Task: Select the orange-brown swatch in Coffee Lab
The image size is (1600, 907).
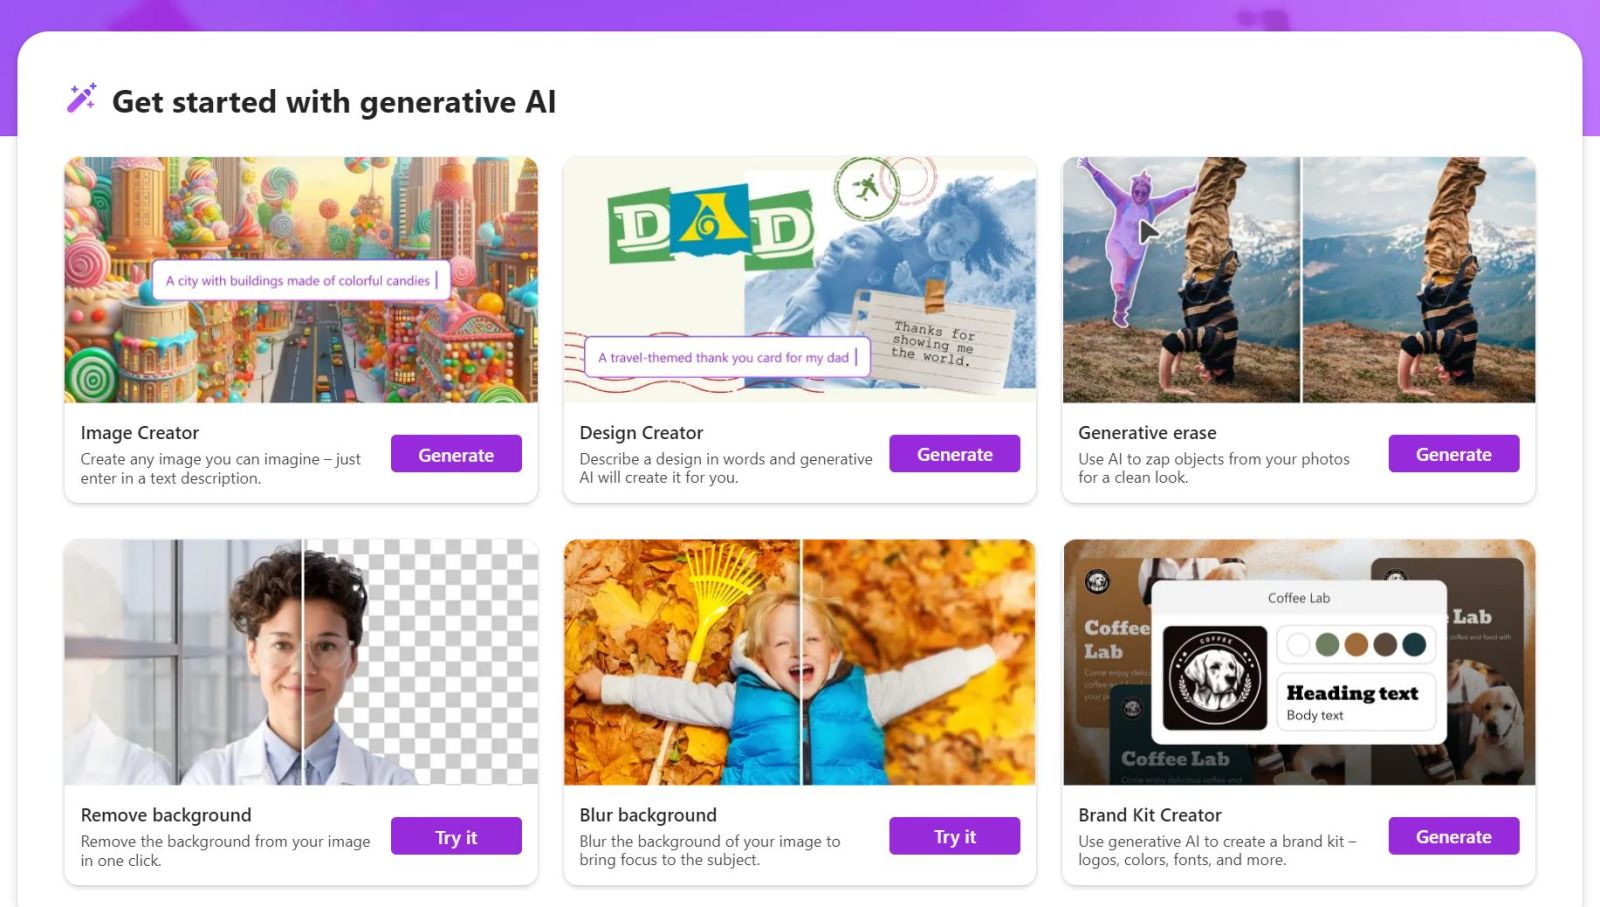Action: point(1356,645)
